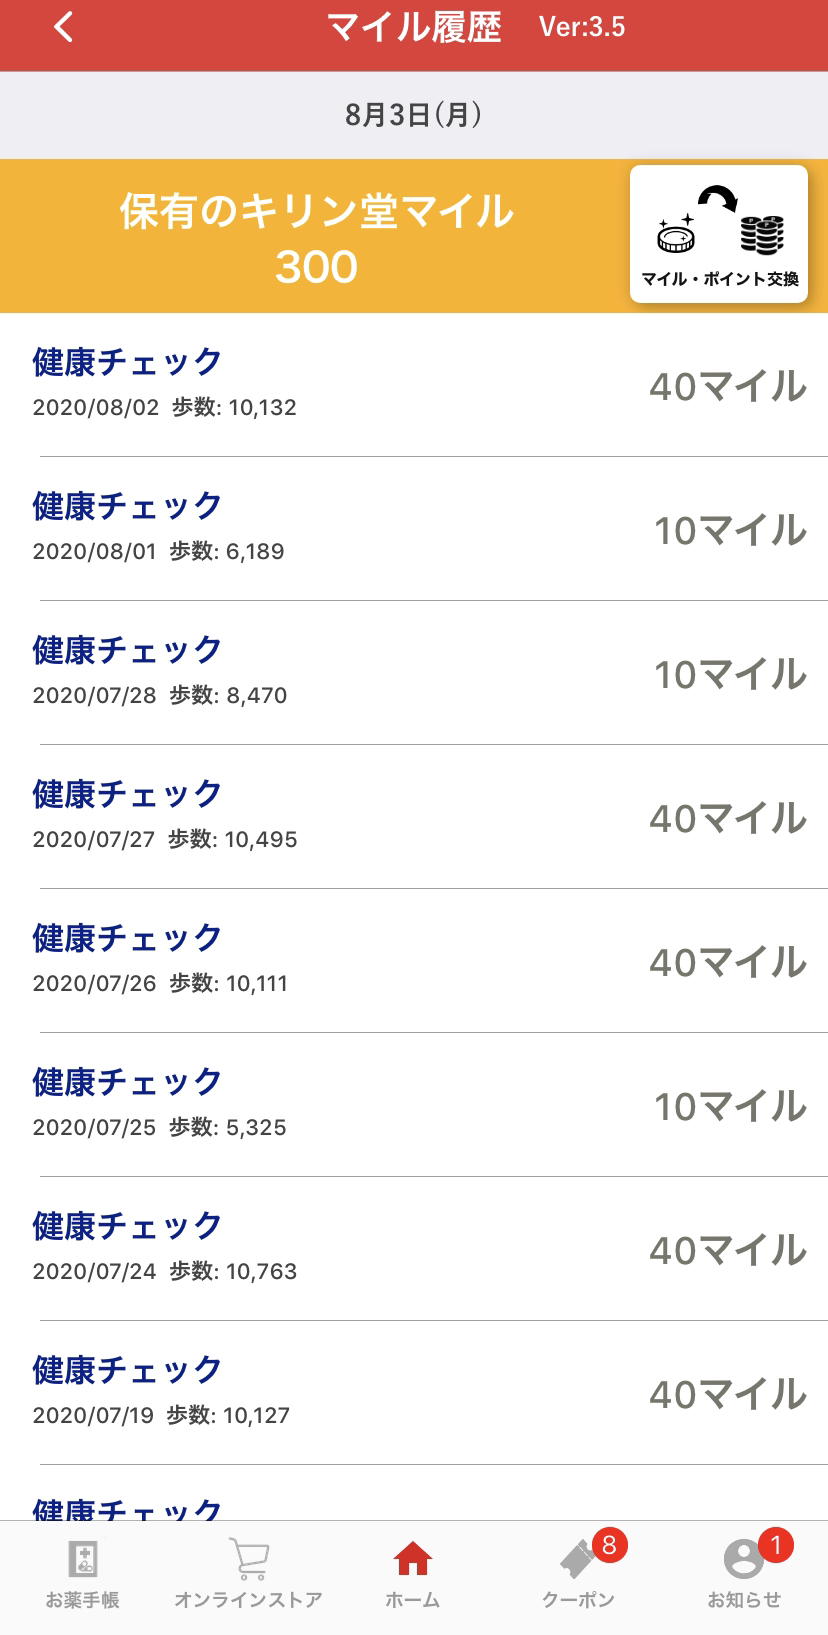Image resolution: width=828 pixels, height=1635 pixels.
Task: Tap the coupon badge showing 8
Action: click(x=609, y=1545)
